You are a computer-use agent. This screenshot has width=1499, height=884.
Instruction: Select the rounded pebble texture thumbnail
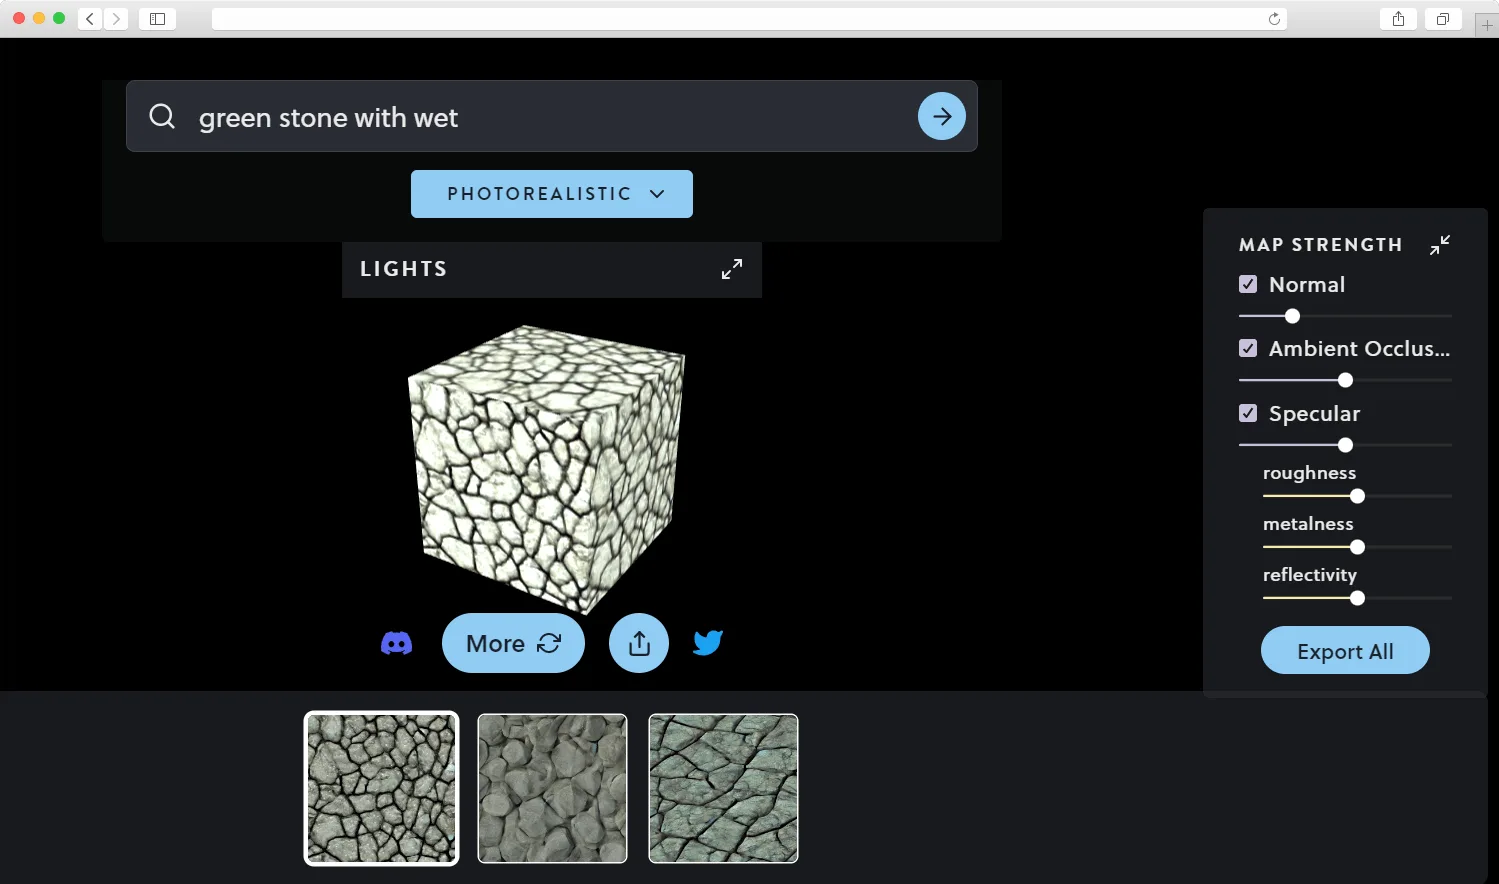[552, 788]
